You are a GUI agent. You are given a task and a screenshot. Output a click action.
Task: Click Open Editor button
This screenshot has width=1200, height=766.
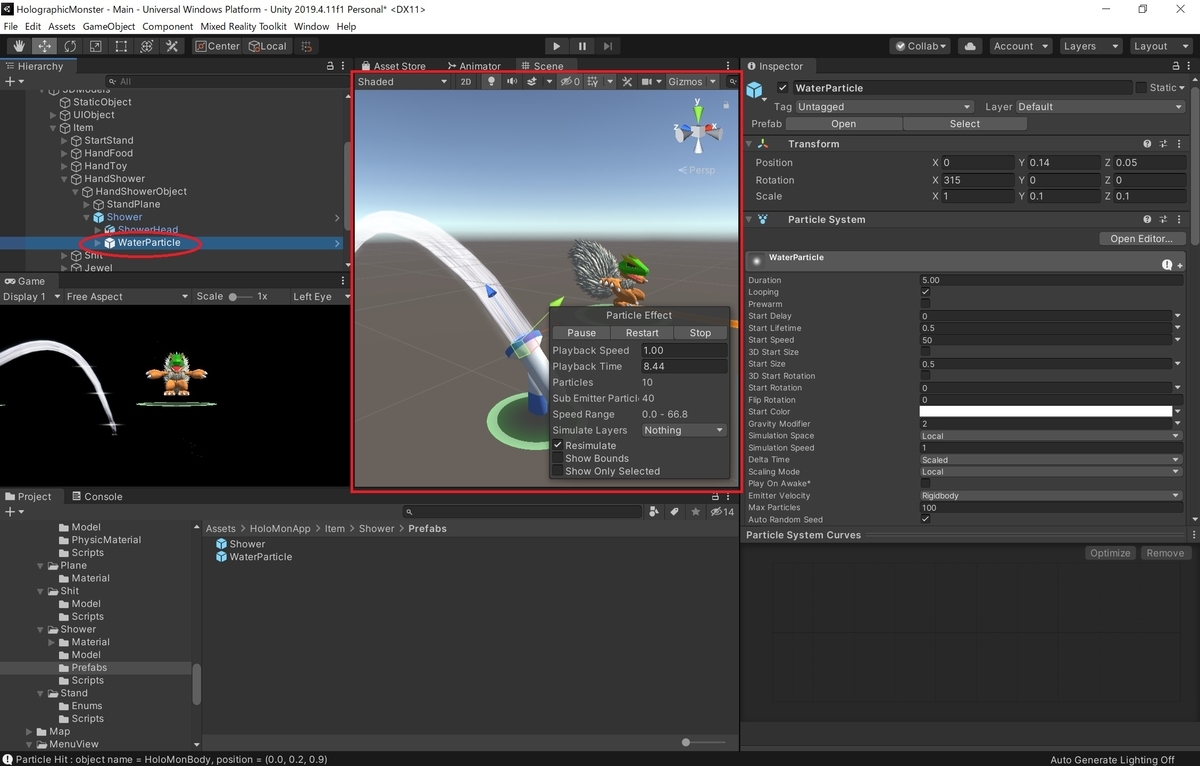(1141, 238)
